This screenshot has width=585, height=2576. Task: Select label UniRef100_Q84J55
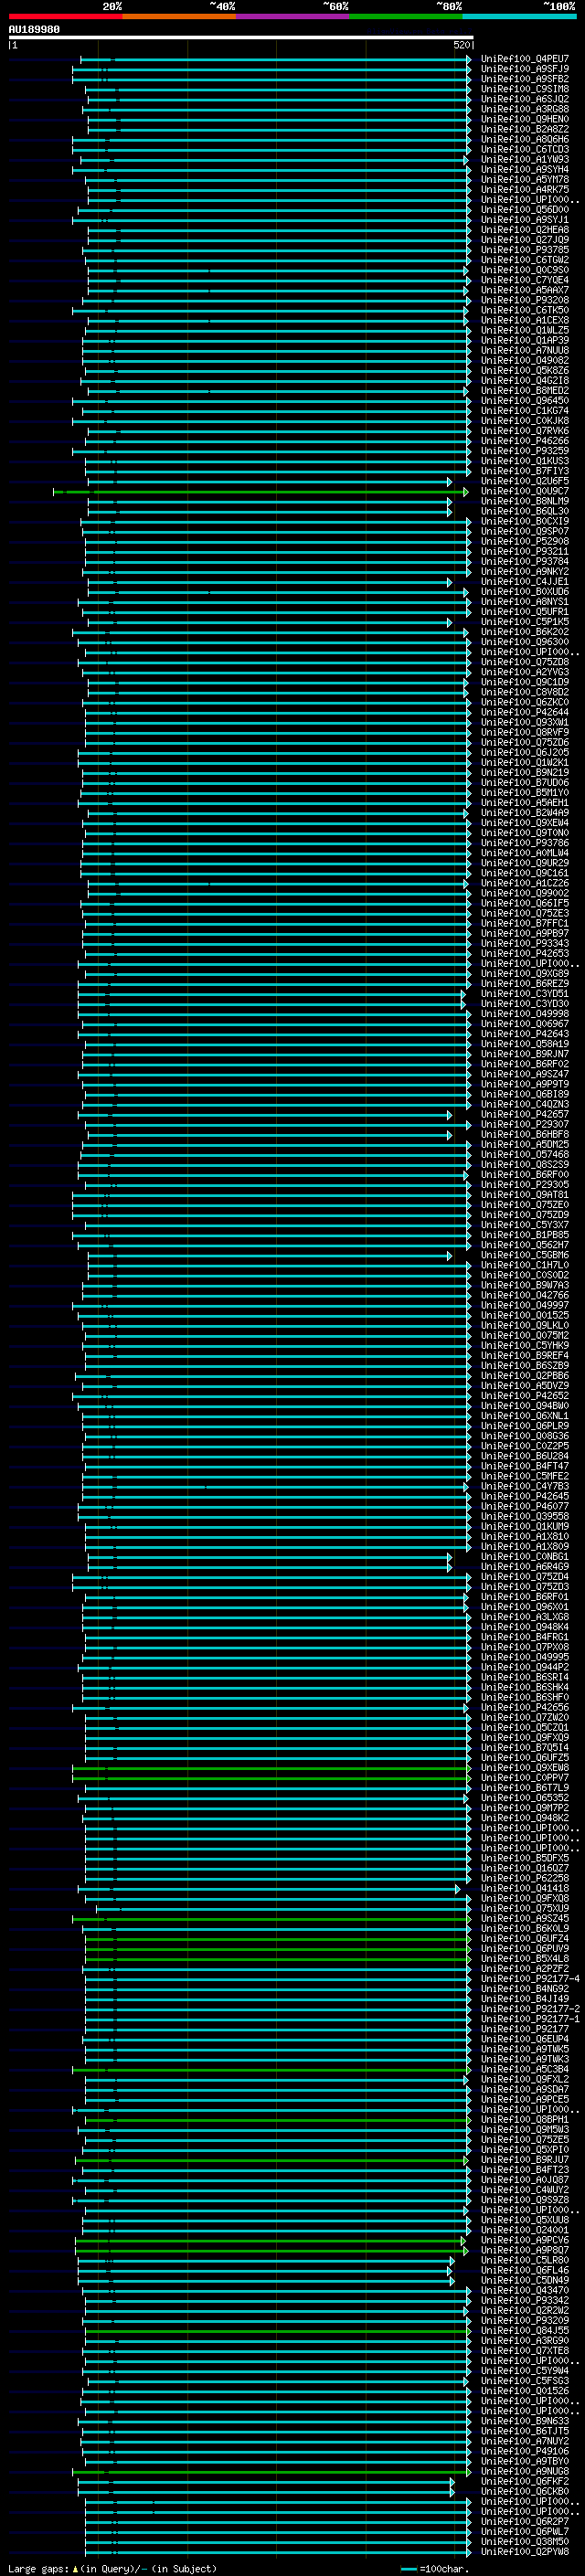coord(525,2330)
